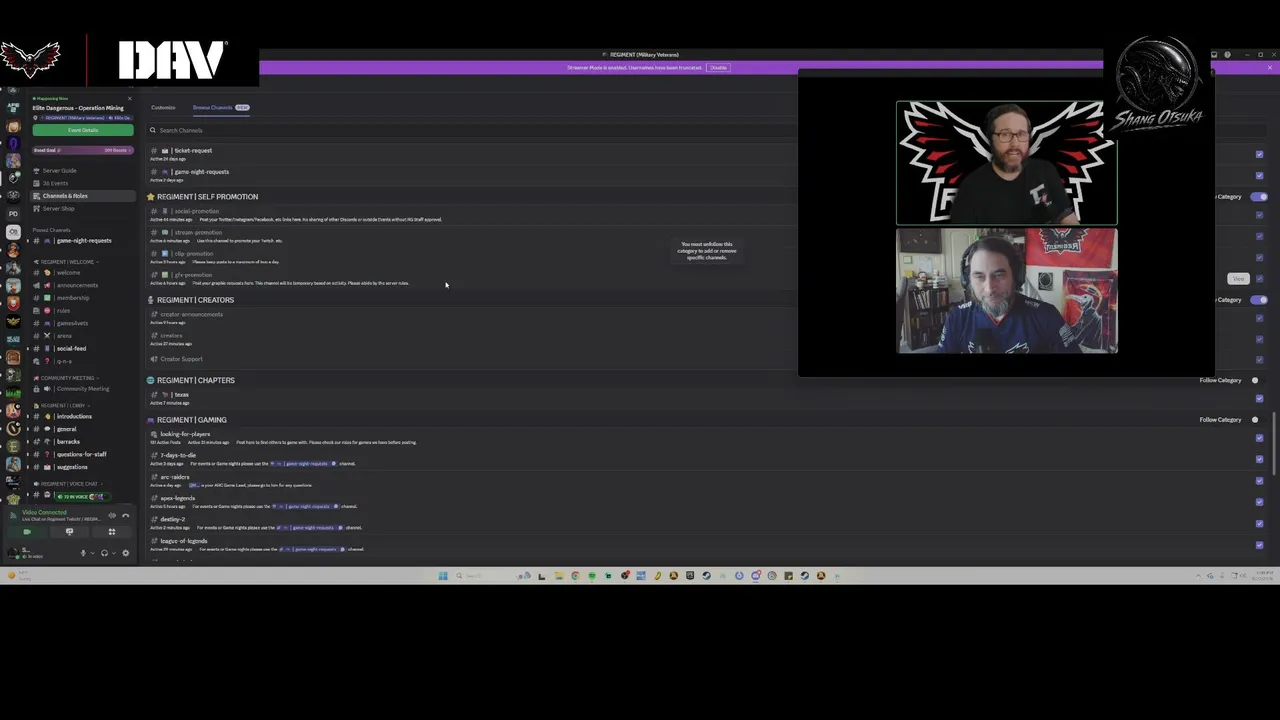Open the 36 Events list
This screenshot has height=720, width=1280.
coord(55,183)
